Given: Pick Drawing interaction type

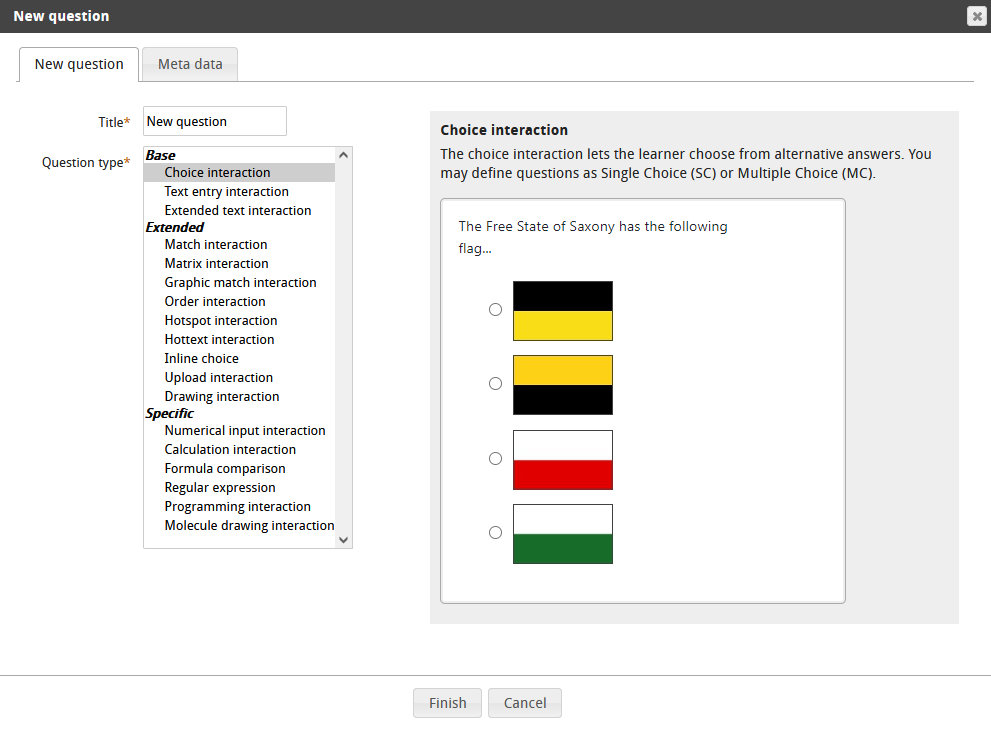Looking at the screenshot, I should point(240,396).
